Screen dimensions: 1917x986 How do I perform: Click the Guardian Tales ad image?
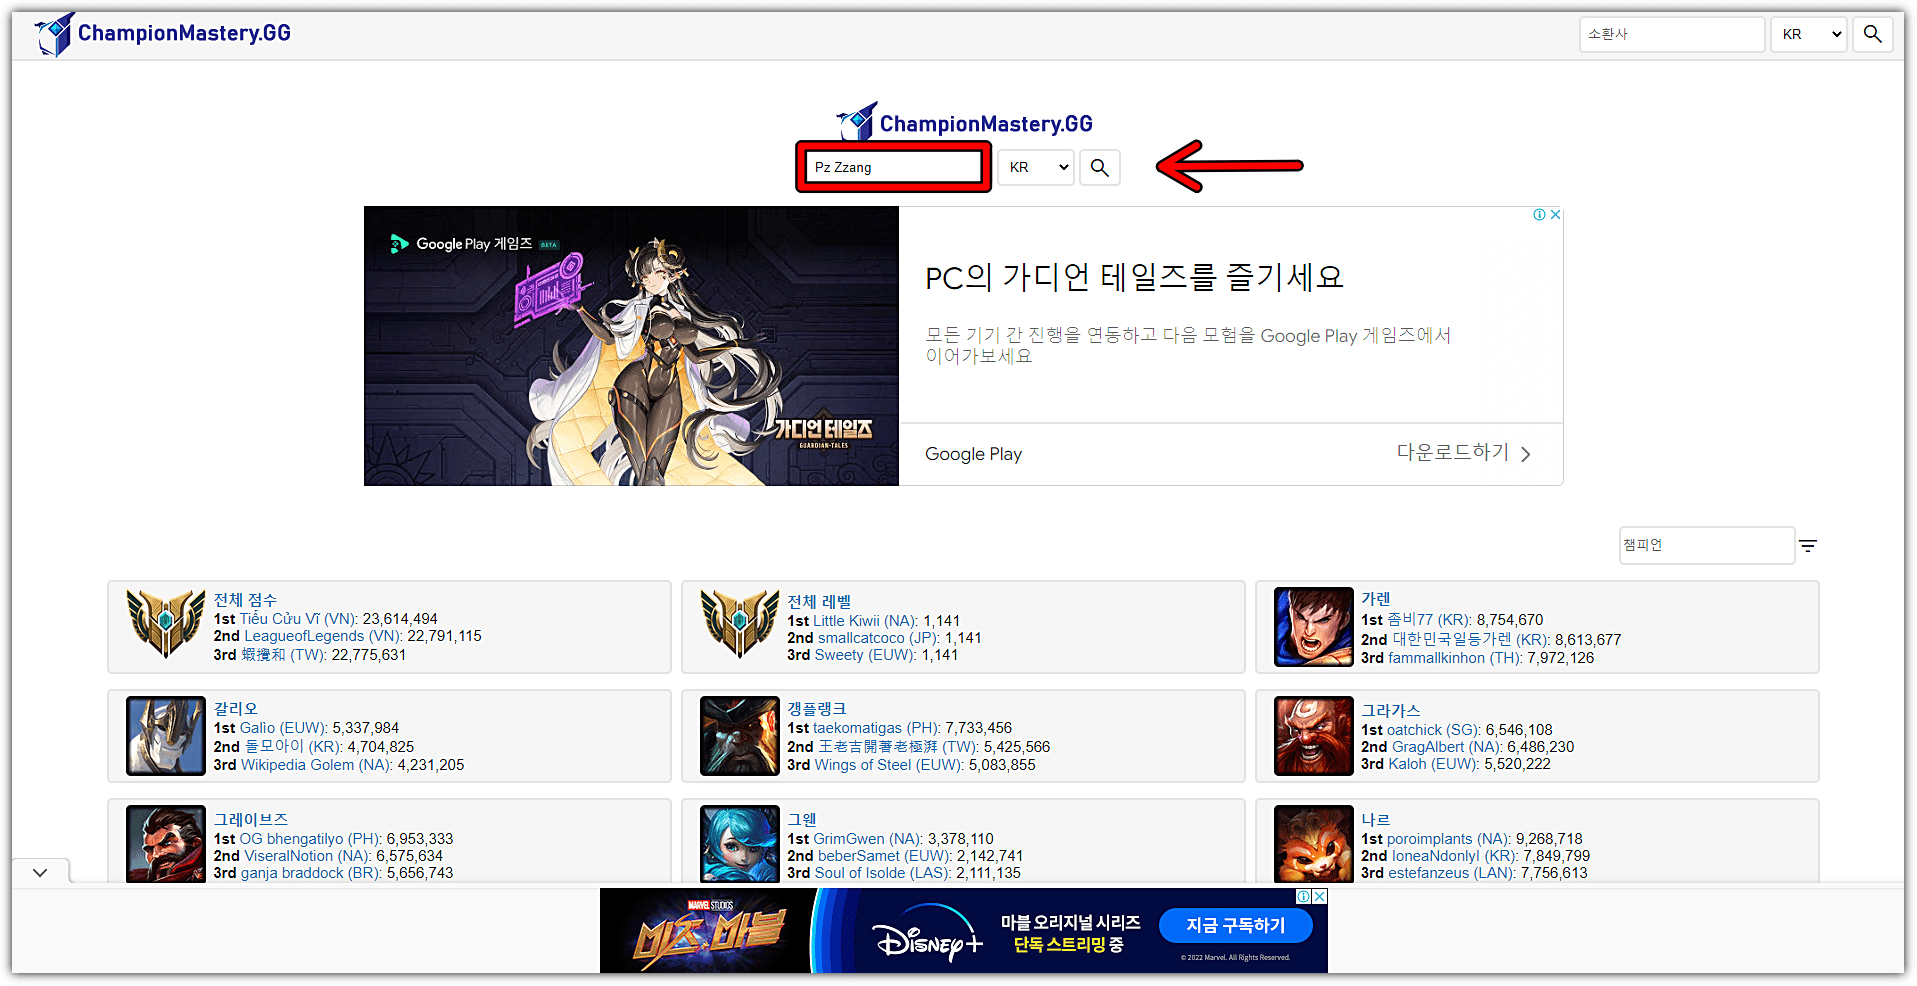click(x=631, y=346)
